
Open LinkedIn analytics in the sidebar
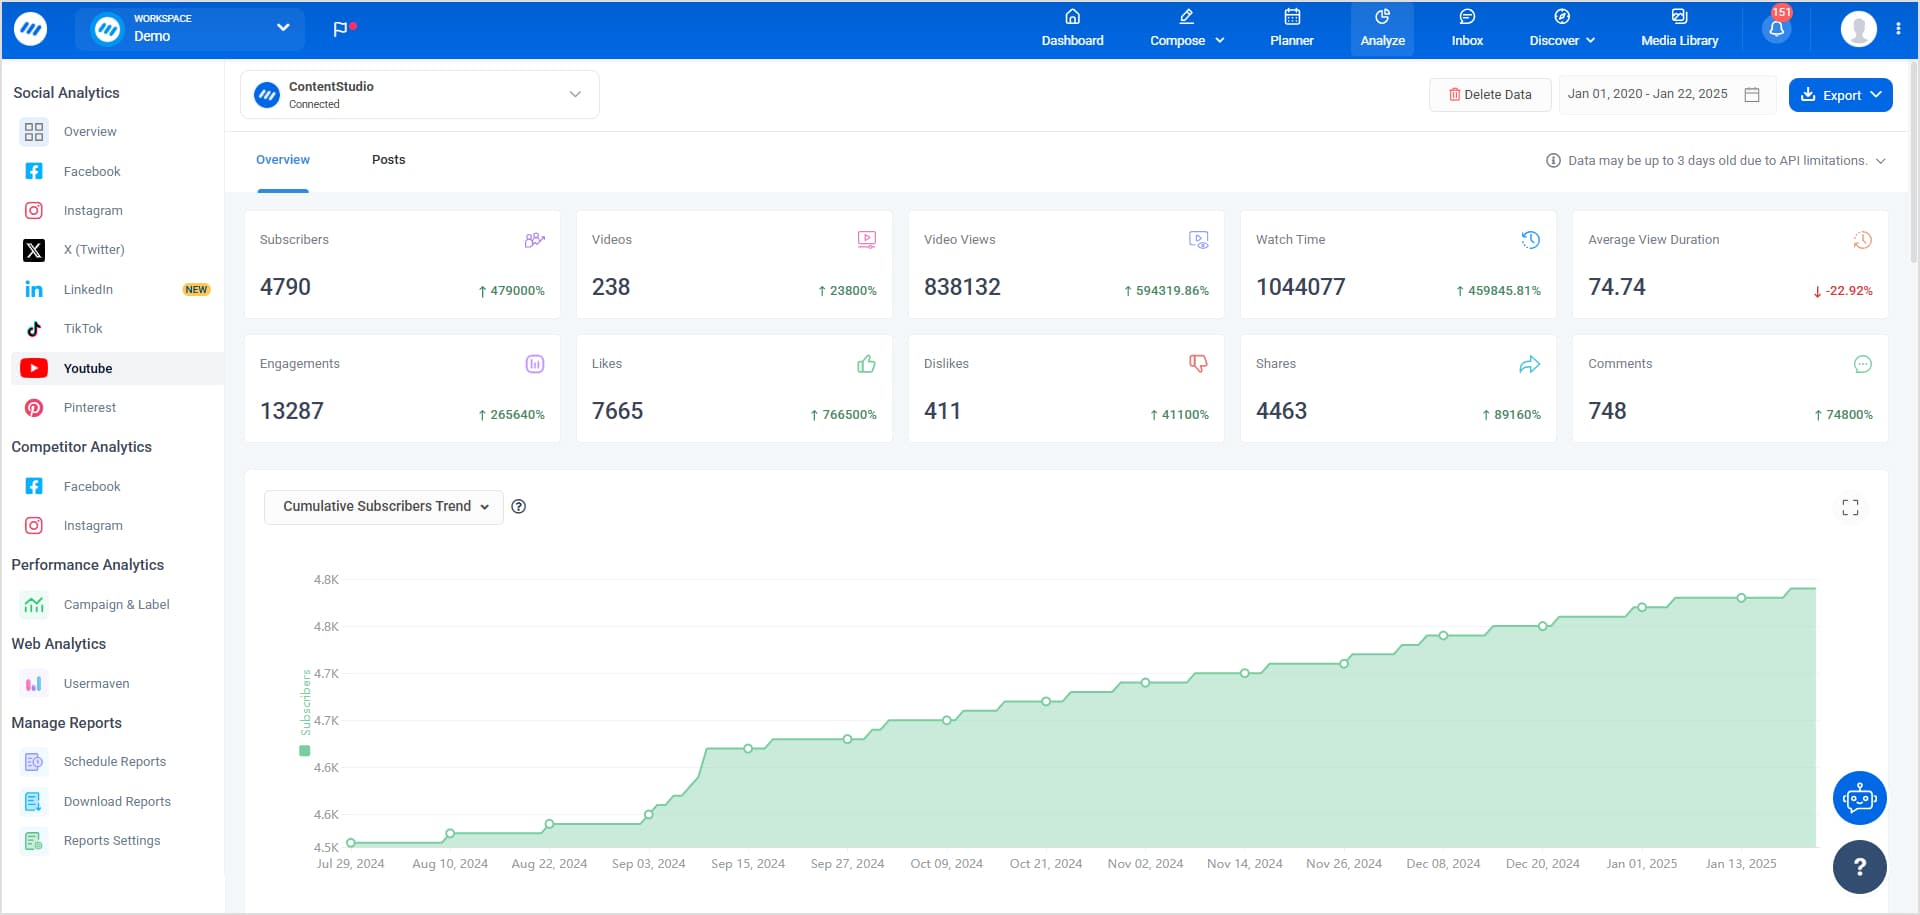point(117,290)
